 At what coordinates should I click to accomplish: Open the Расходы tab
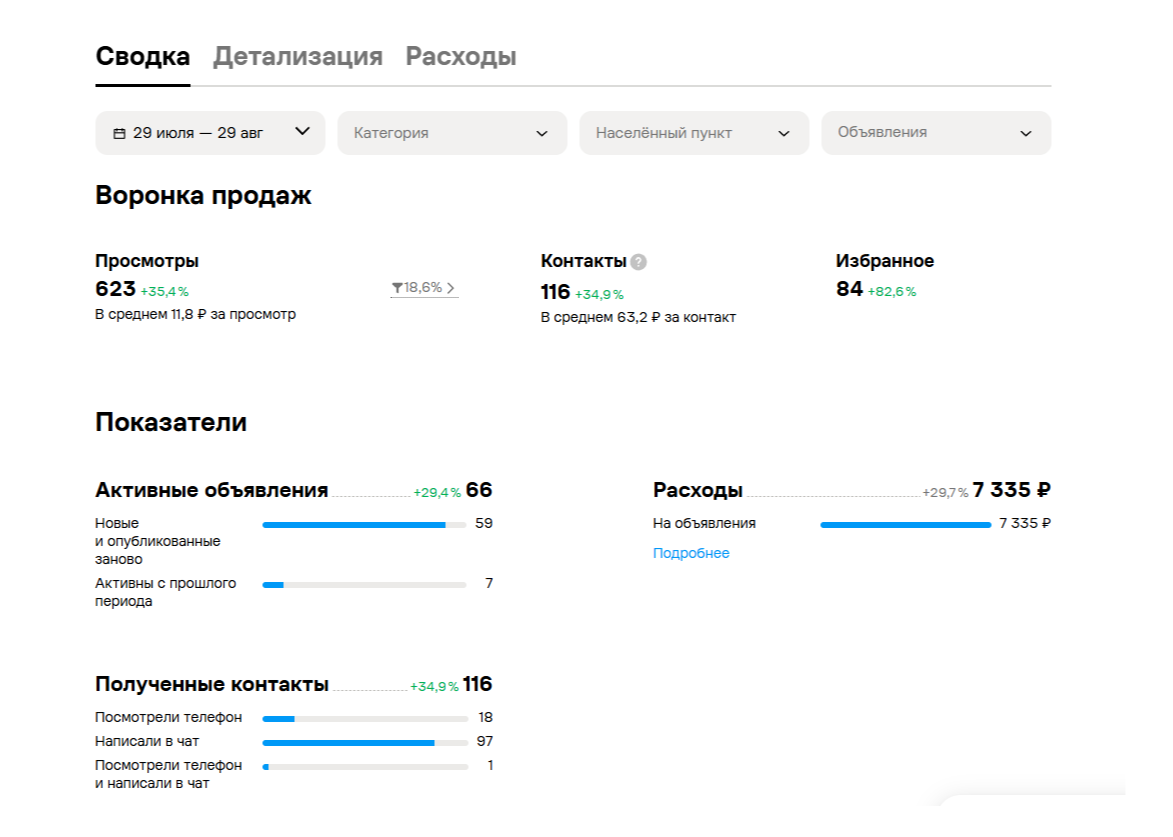click(461, 57)
